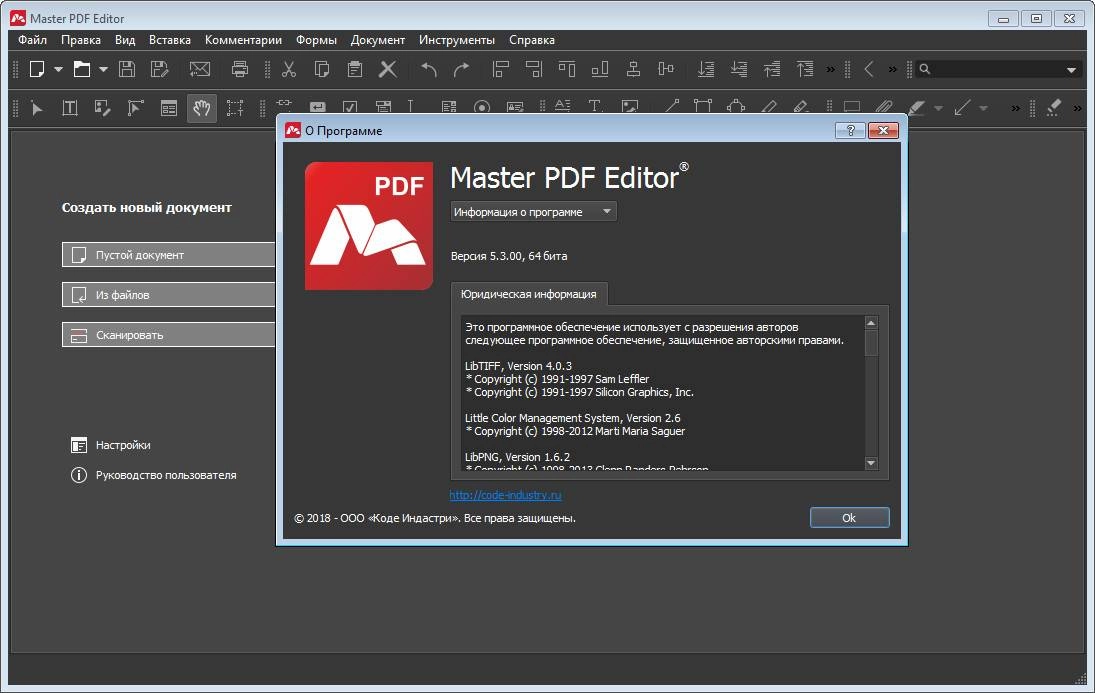Click the 'Пустой документ' button
This screenshot has width=1095, height=693.
tap(168, 255)
